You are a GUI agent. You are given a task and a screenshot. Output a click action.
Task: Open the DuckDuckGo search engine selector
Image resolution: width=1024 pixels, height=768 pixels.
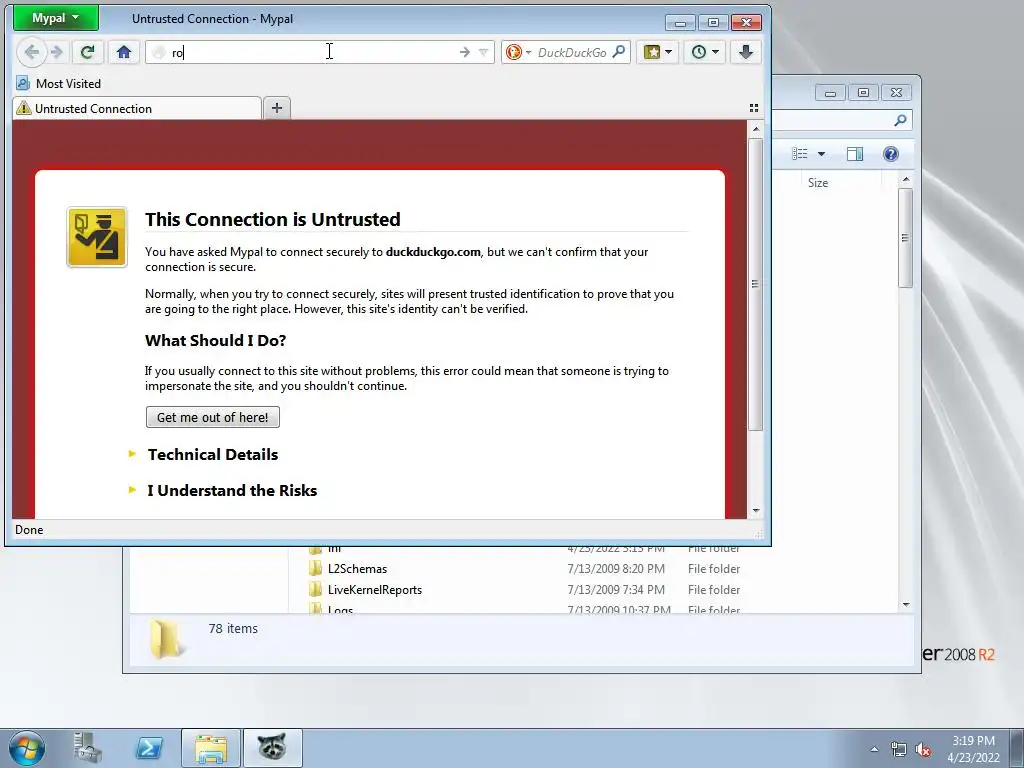tap(519, 52)
